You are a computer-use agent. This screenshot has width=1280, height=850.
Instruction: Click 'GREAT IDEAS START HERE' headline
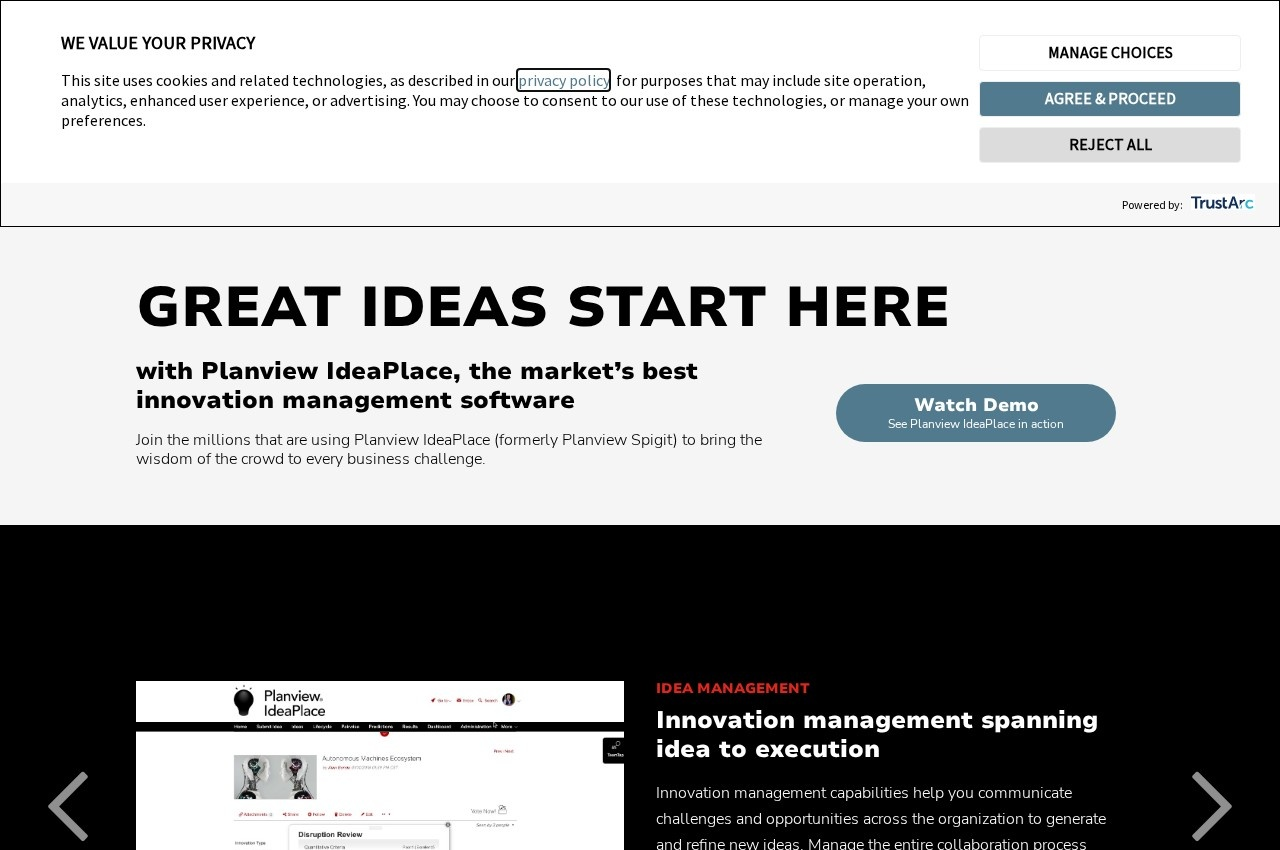click(543, 306)
